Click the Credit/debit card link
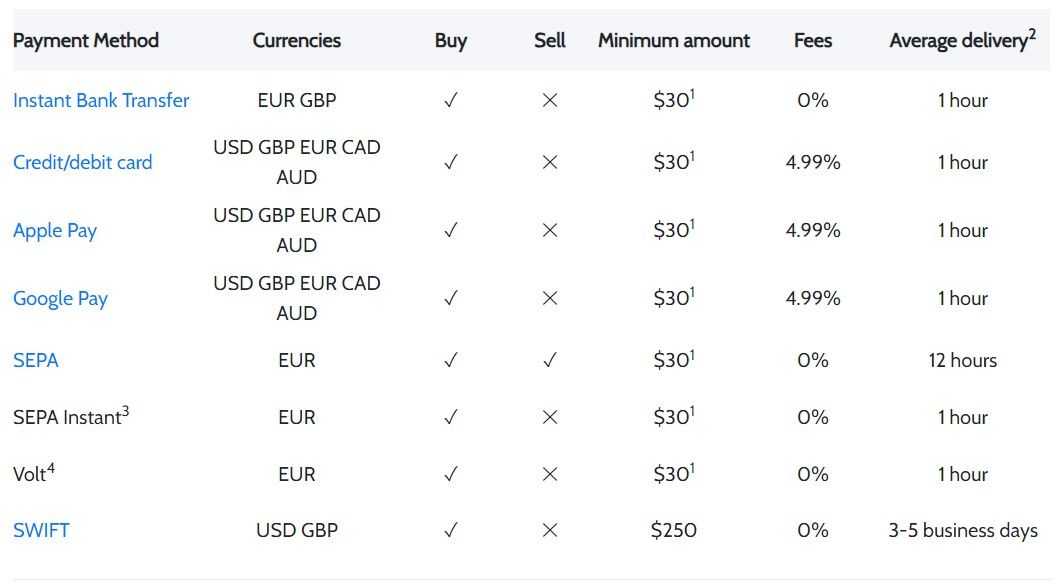The width and height of the screenshot is (1057, 587). [83, 162]
